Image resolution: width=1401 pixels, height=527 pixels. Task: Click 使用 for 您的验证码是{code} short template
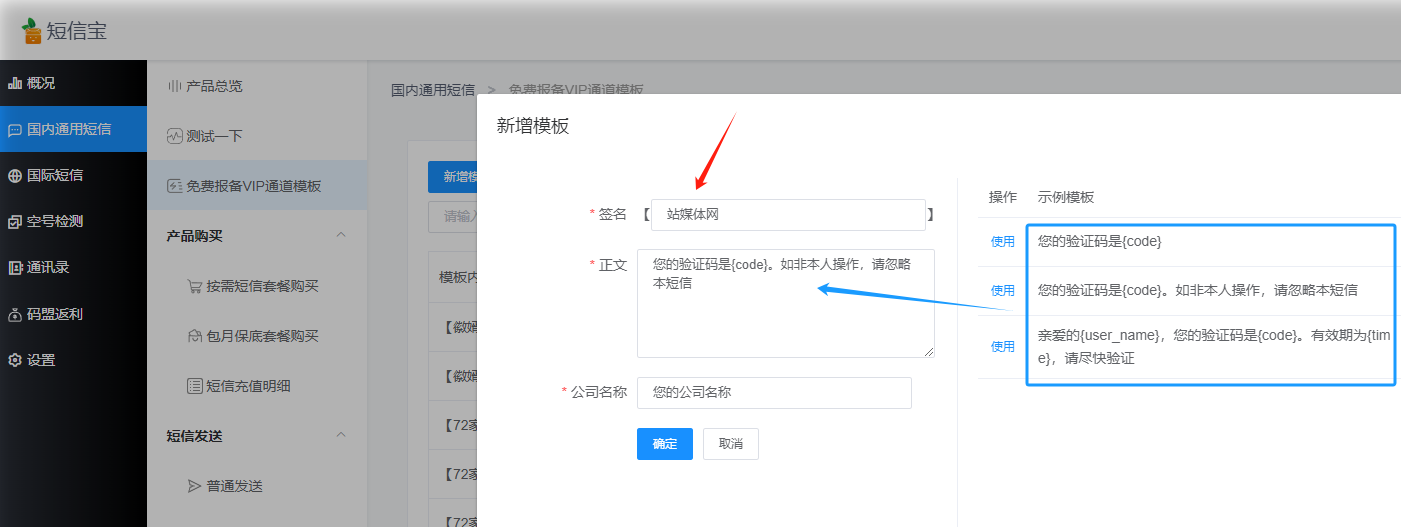coord(1003,242)
